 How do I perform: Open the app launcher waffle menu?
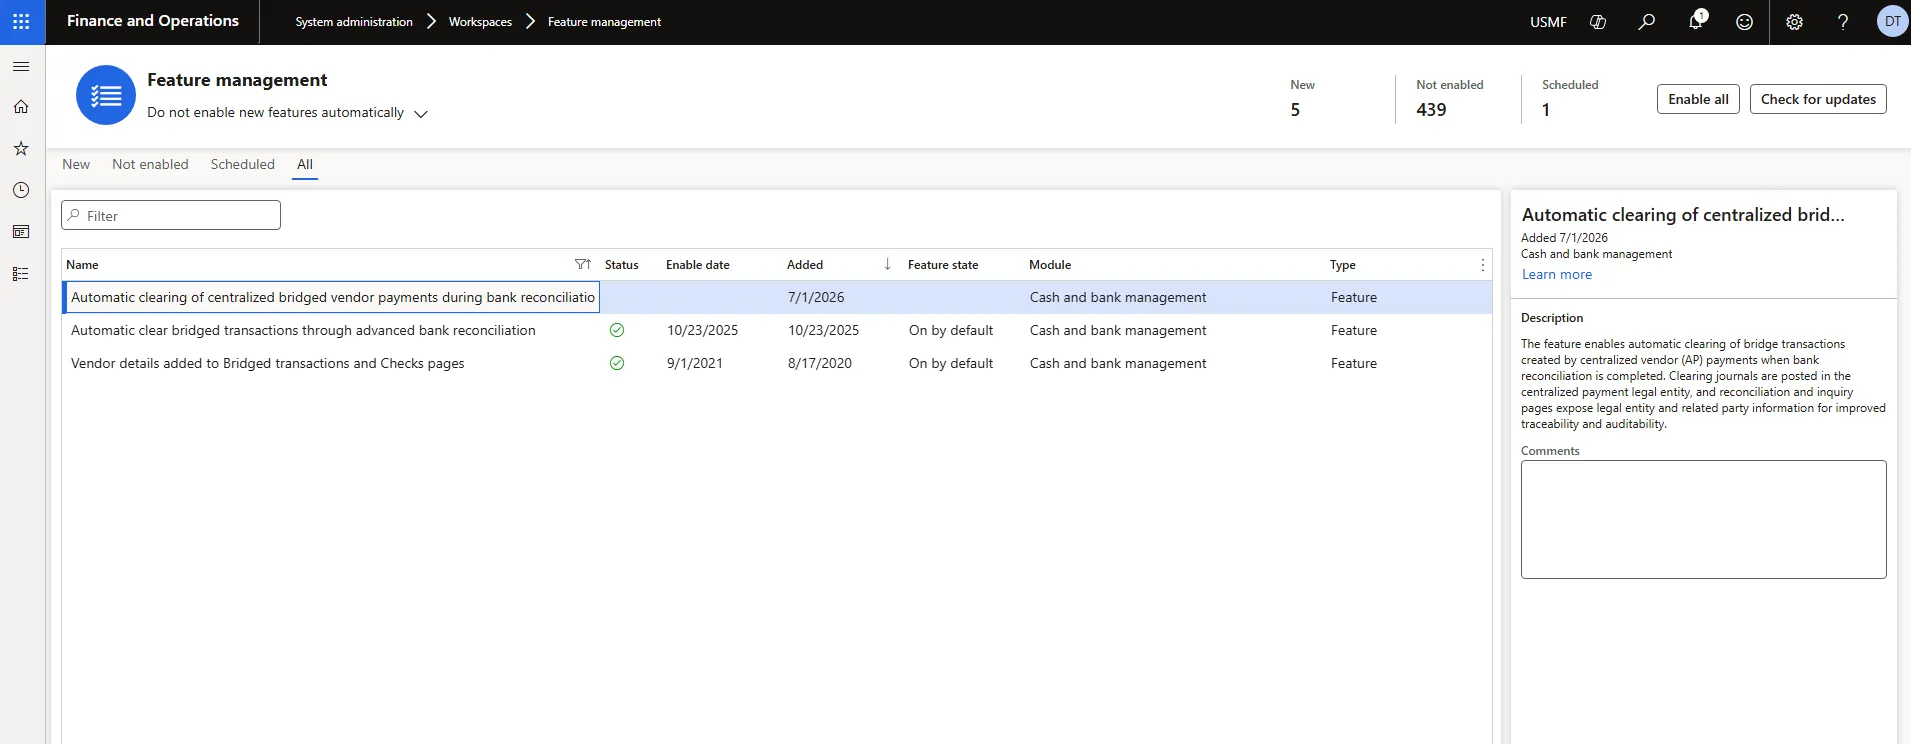pos(21,21)
